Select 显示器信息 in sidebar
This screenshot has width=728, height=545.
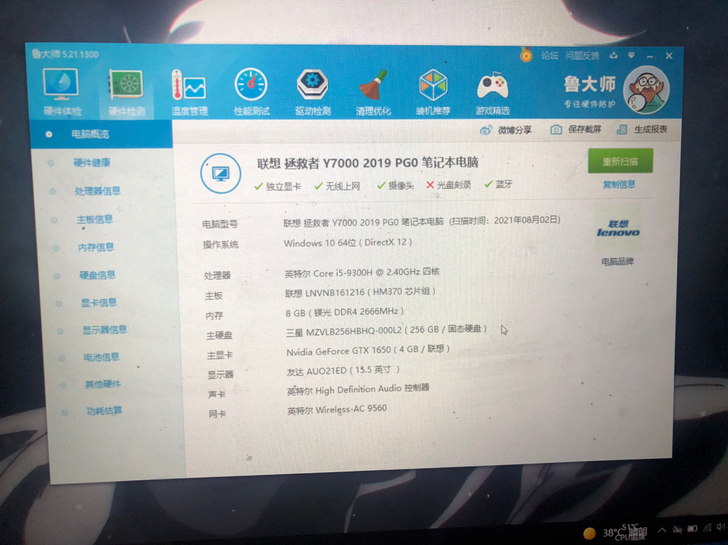point(105,330)
